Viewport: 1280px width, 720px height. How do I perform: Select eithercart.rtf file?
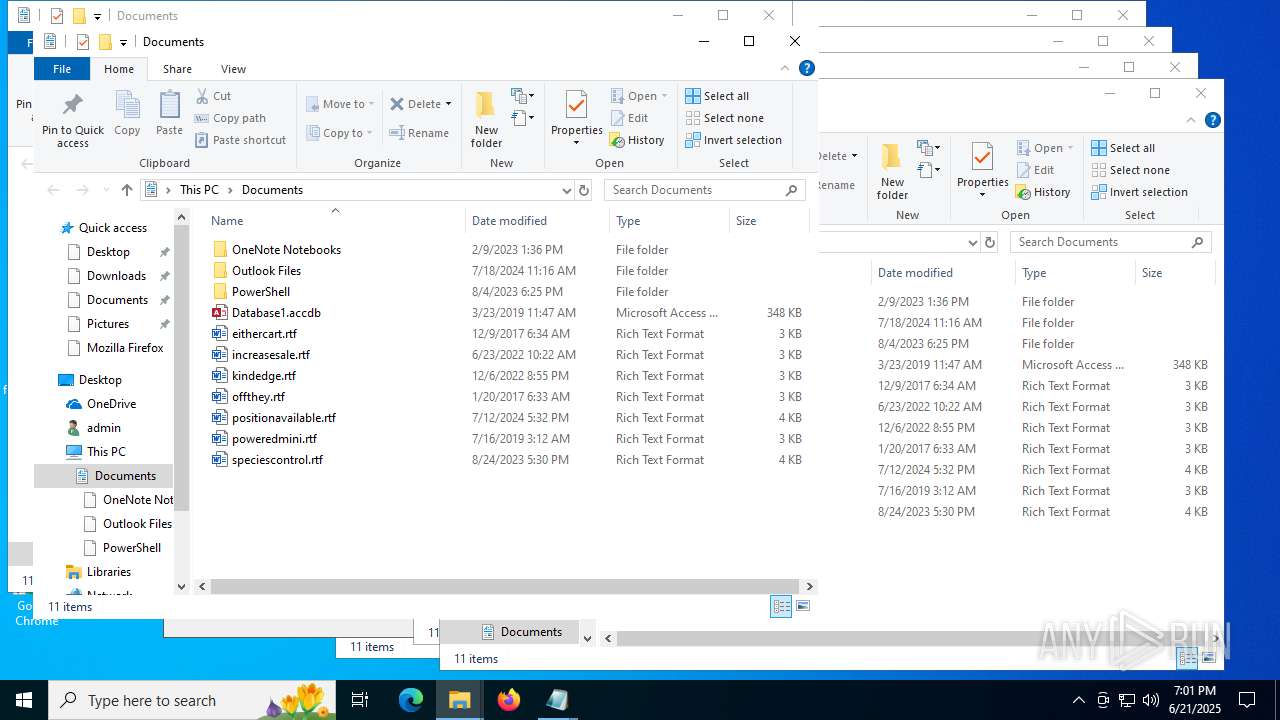click(x=264, y=334)
